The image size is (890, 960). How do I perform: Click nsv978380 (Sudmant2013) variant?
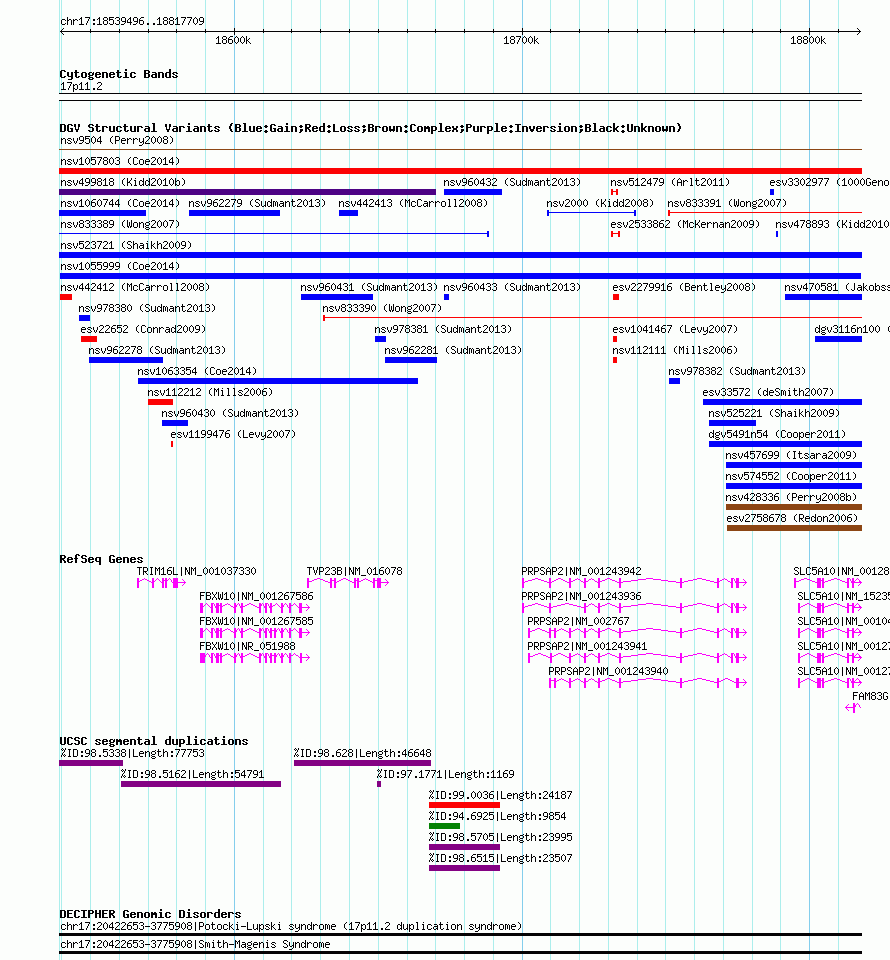coord(84,318)
